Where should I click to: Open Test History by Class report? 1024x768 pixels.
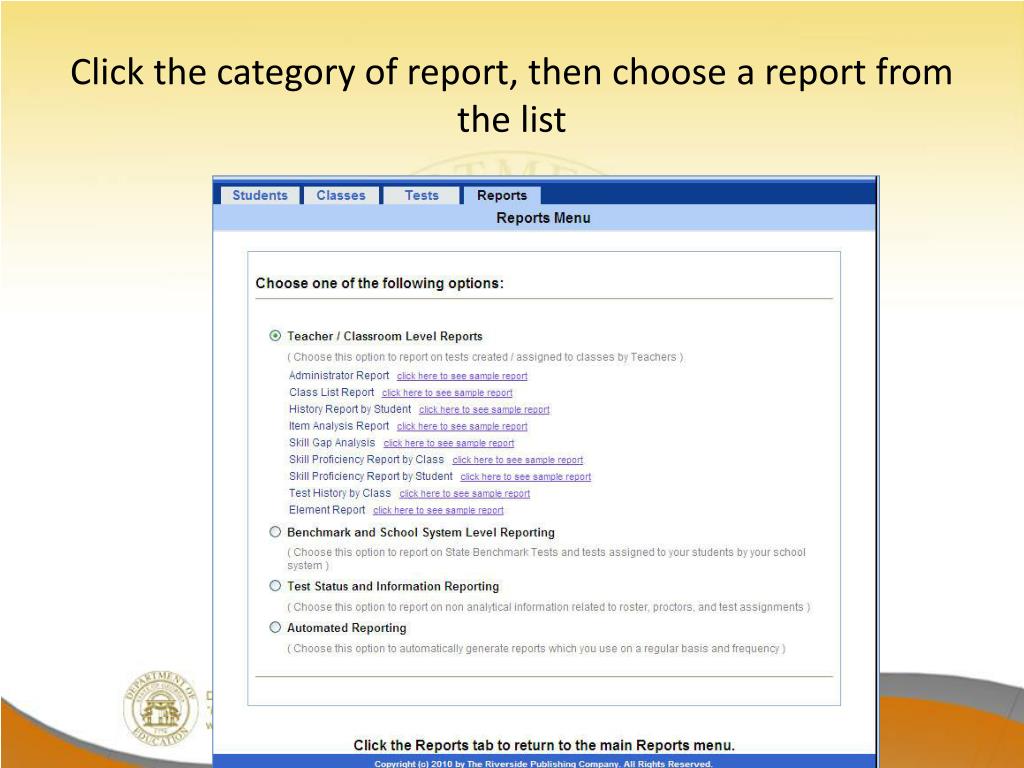pyautogui.click(x=340, y=494)
